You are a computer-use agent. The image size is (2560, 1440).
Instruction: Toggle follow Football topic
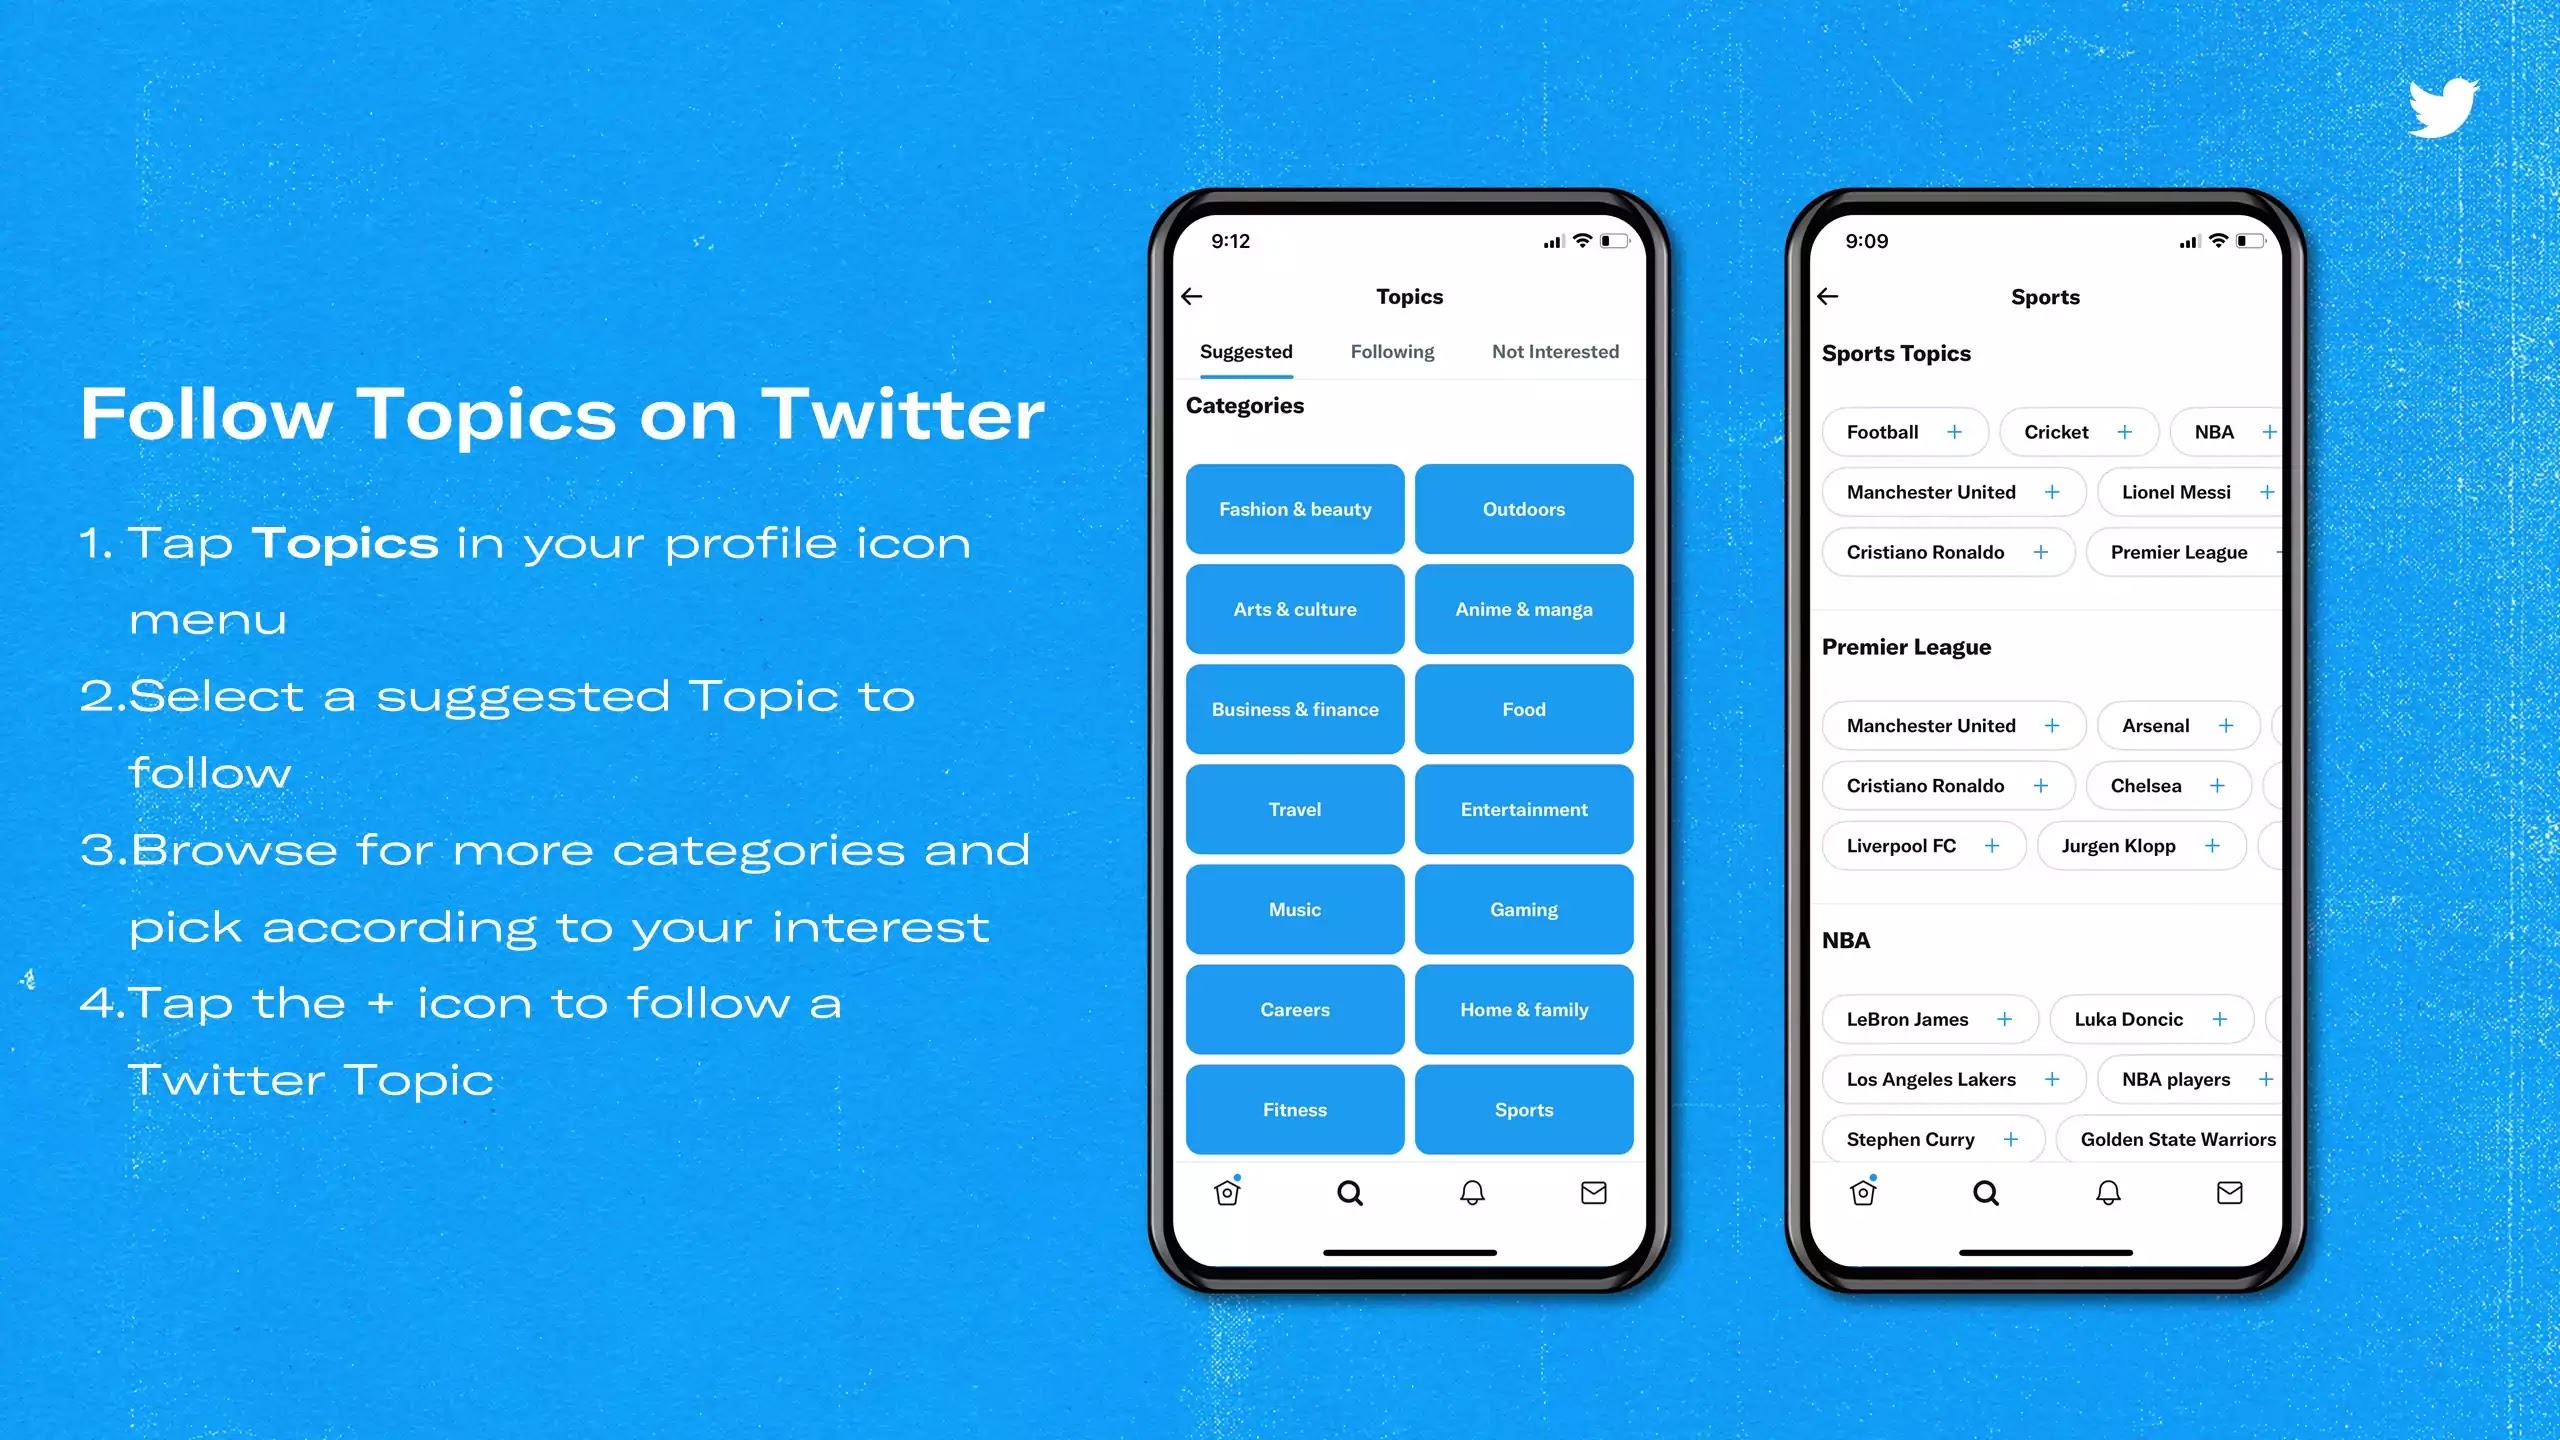(x=1955, y=431)
